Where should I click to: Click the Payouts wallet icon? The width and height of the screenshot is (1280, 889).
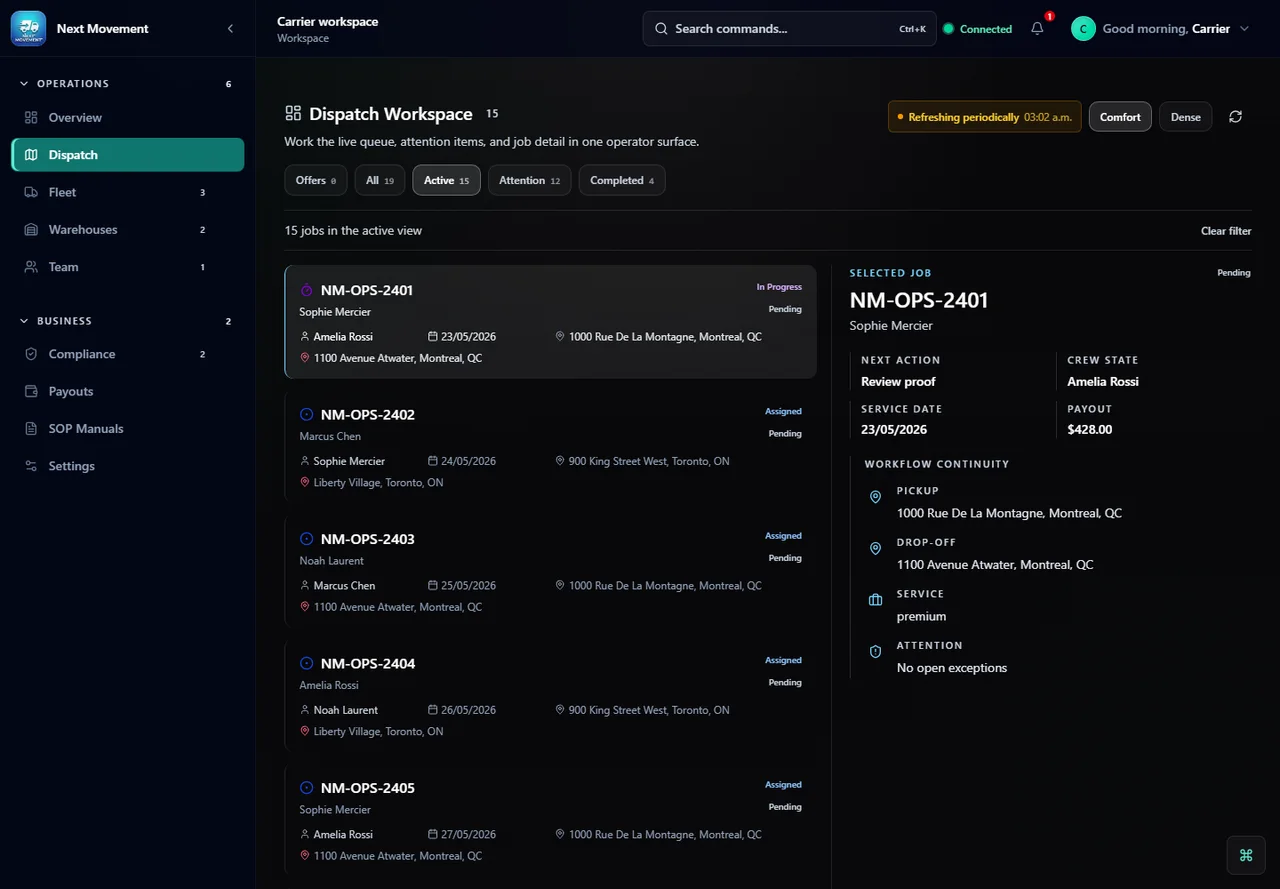click(x=31, y=391)
